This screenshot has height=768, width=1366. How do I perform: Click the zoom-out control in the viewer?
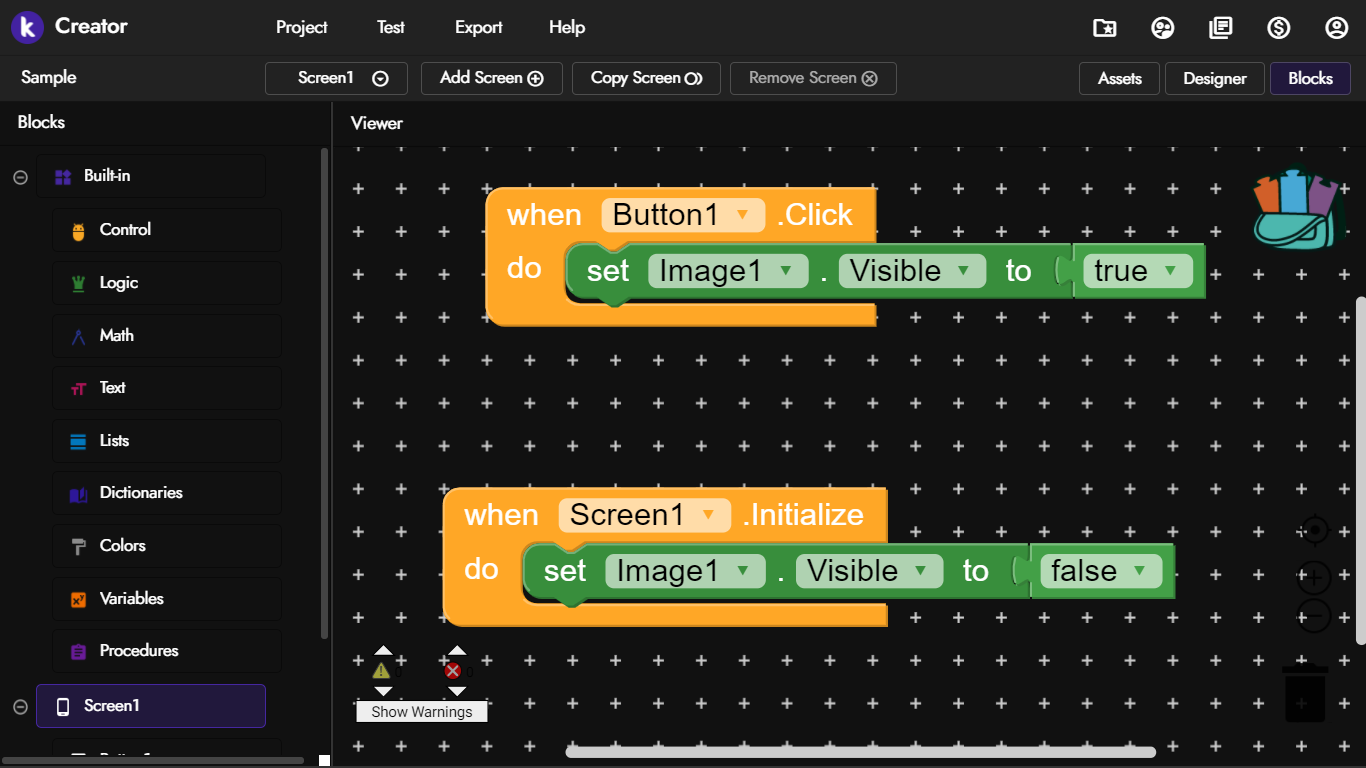click(1314, 614)
